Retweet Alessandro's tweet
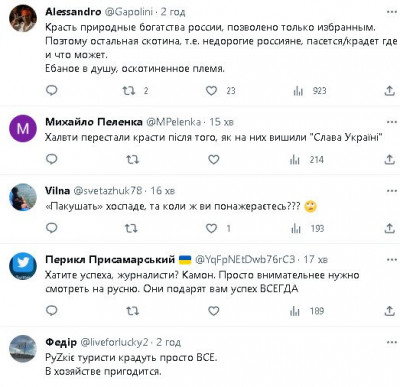 click(129, 91)
